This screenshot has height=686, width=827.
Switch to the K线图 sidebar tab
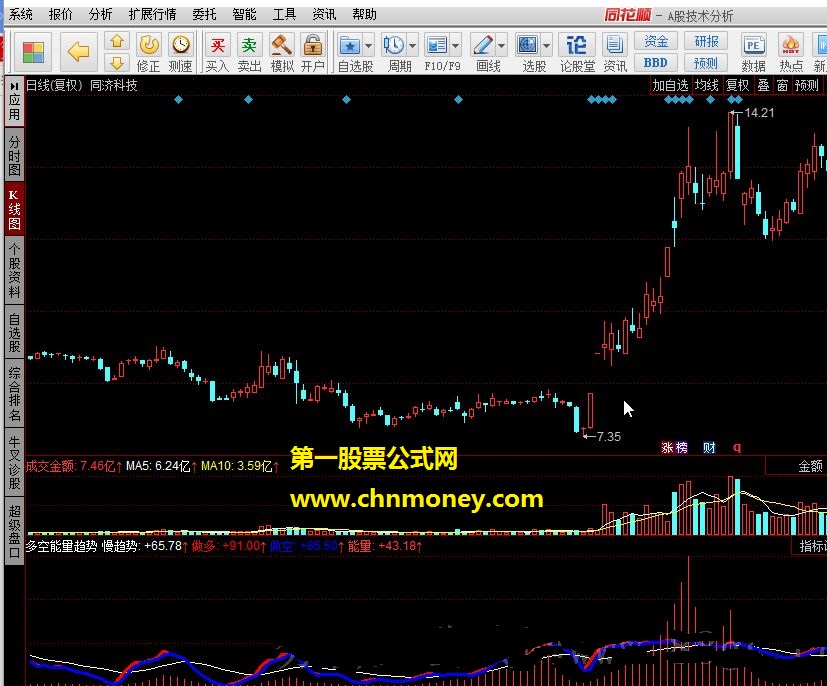[x=14, y=209]
